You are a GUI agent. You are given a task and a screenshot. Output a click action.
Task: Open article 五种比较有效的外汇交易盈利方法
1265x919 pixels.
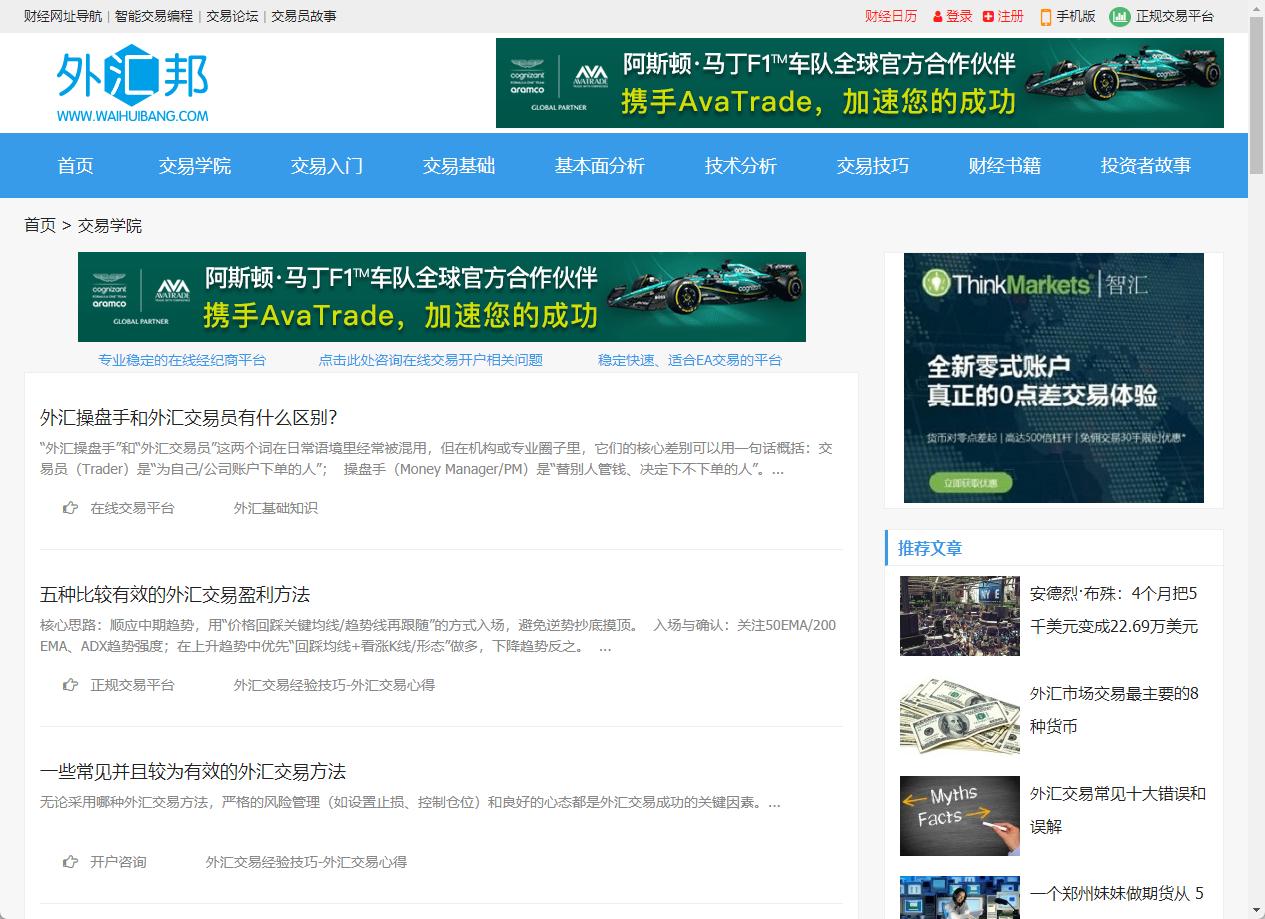(175, 594)
